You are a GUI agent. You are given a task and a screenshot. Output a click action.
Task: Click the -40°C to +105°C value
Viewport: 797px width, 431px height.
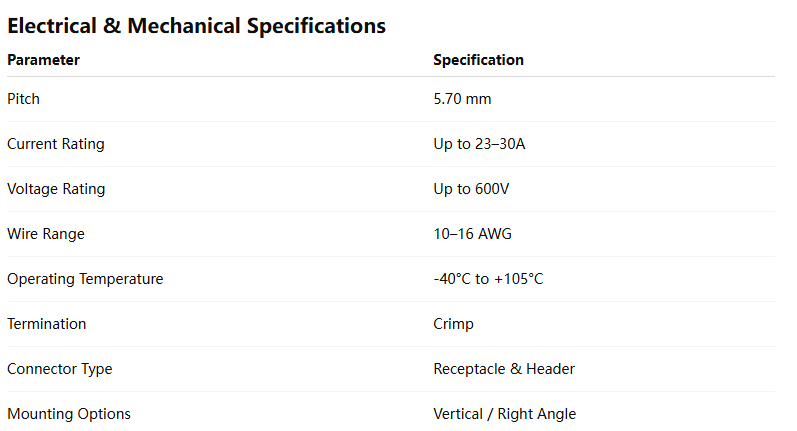pyautogui.click(x=488, y=279)
